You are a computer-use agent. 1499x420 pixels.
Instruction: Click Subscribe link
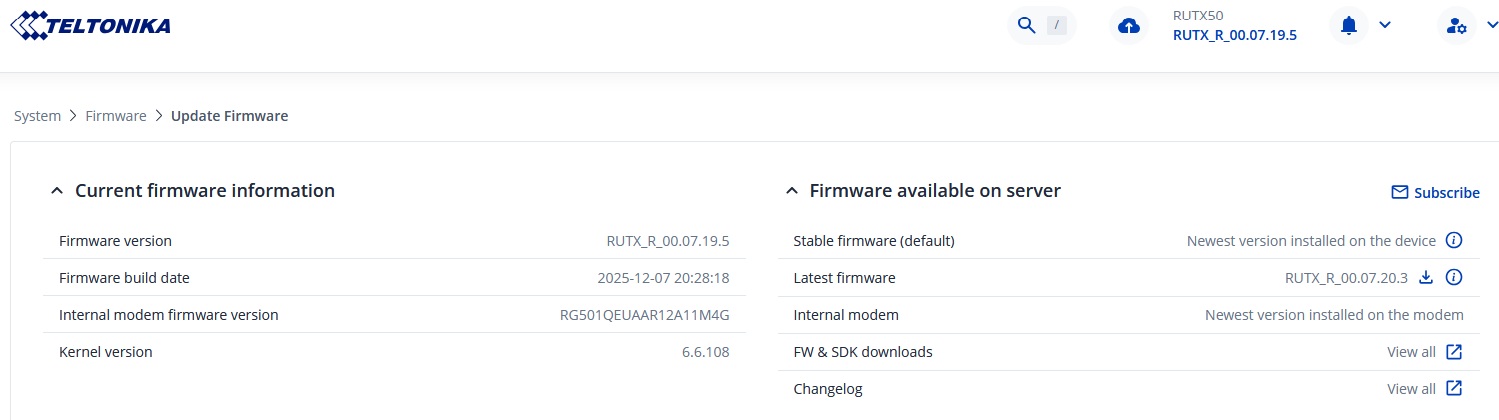click(x=1446, y=193)
